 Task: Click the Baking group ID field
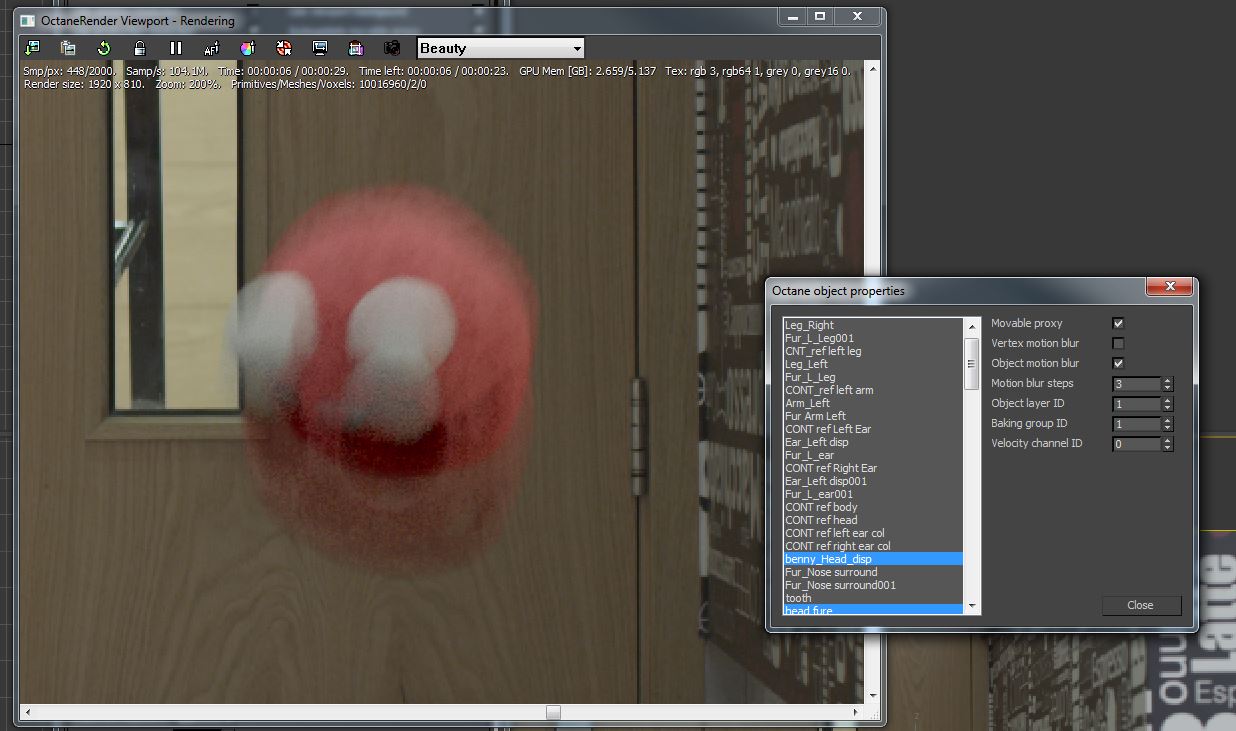tap(1136, 424)
